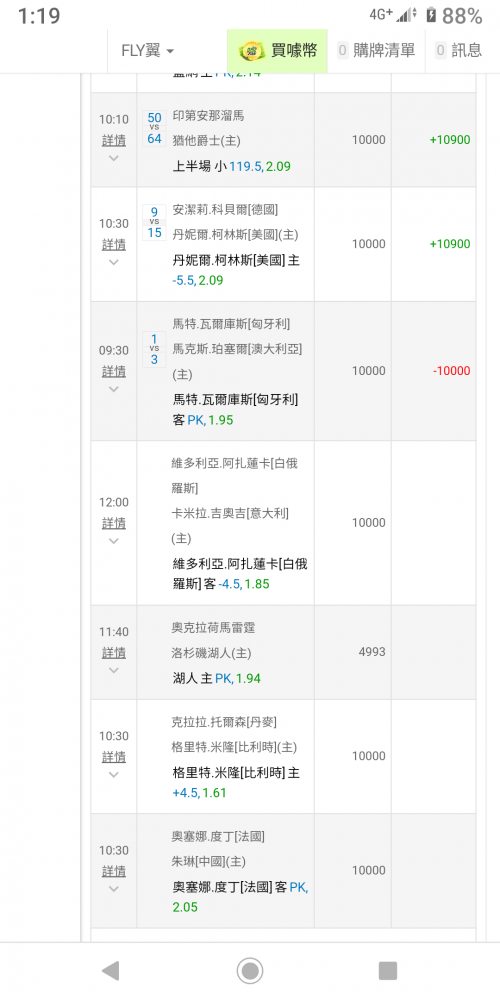This screenshot has height=1000, width=500.
Task: Tap the 0 badge beside 訊息
Action: point(440,50)
